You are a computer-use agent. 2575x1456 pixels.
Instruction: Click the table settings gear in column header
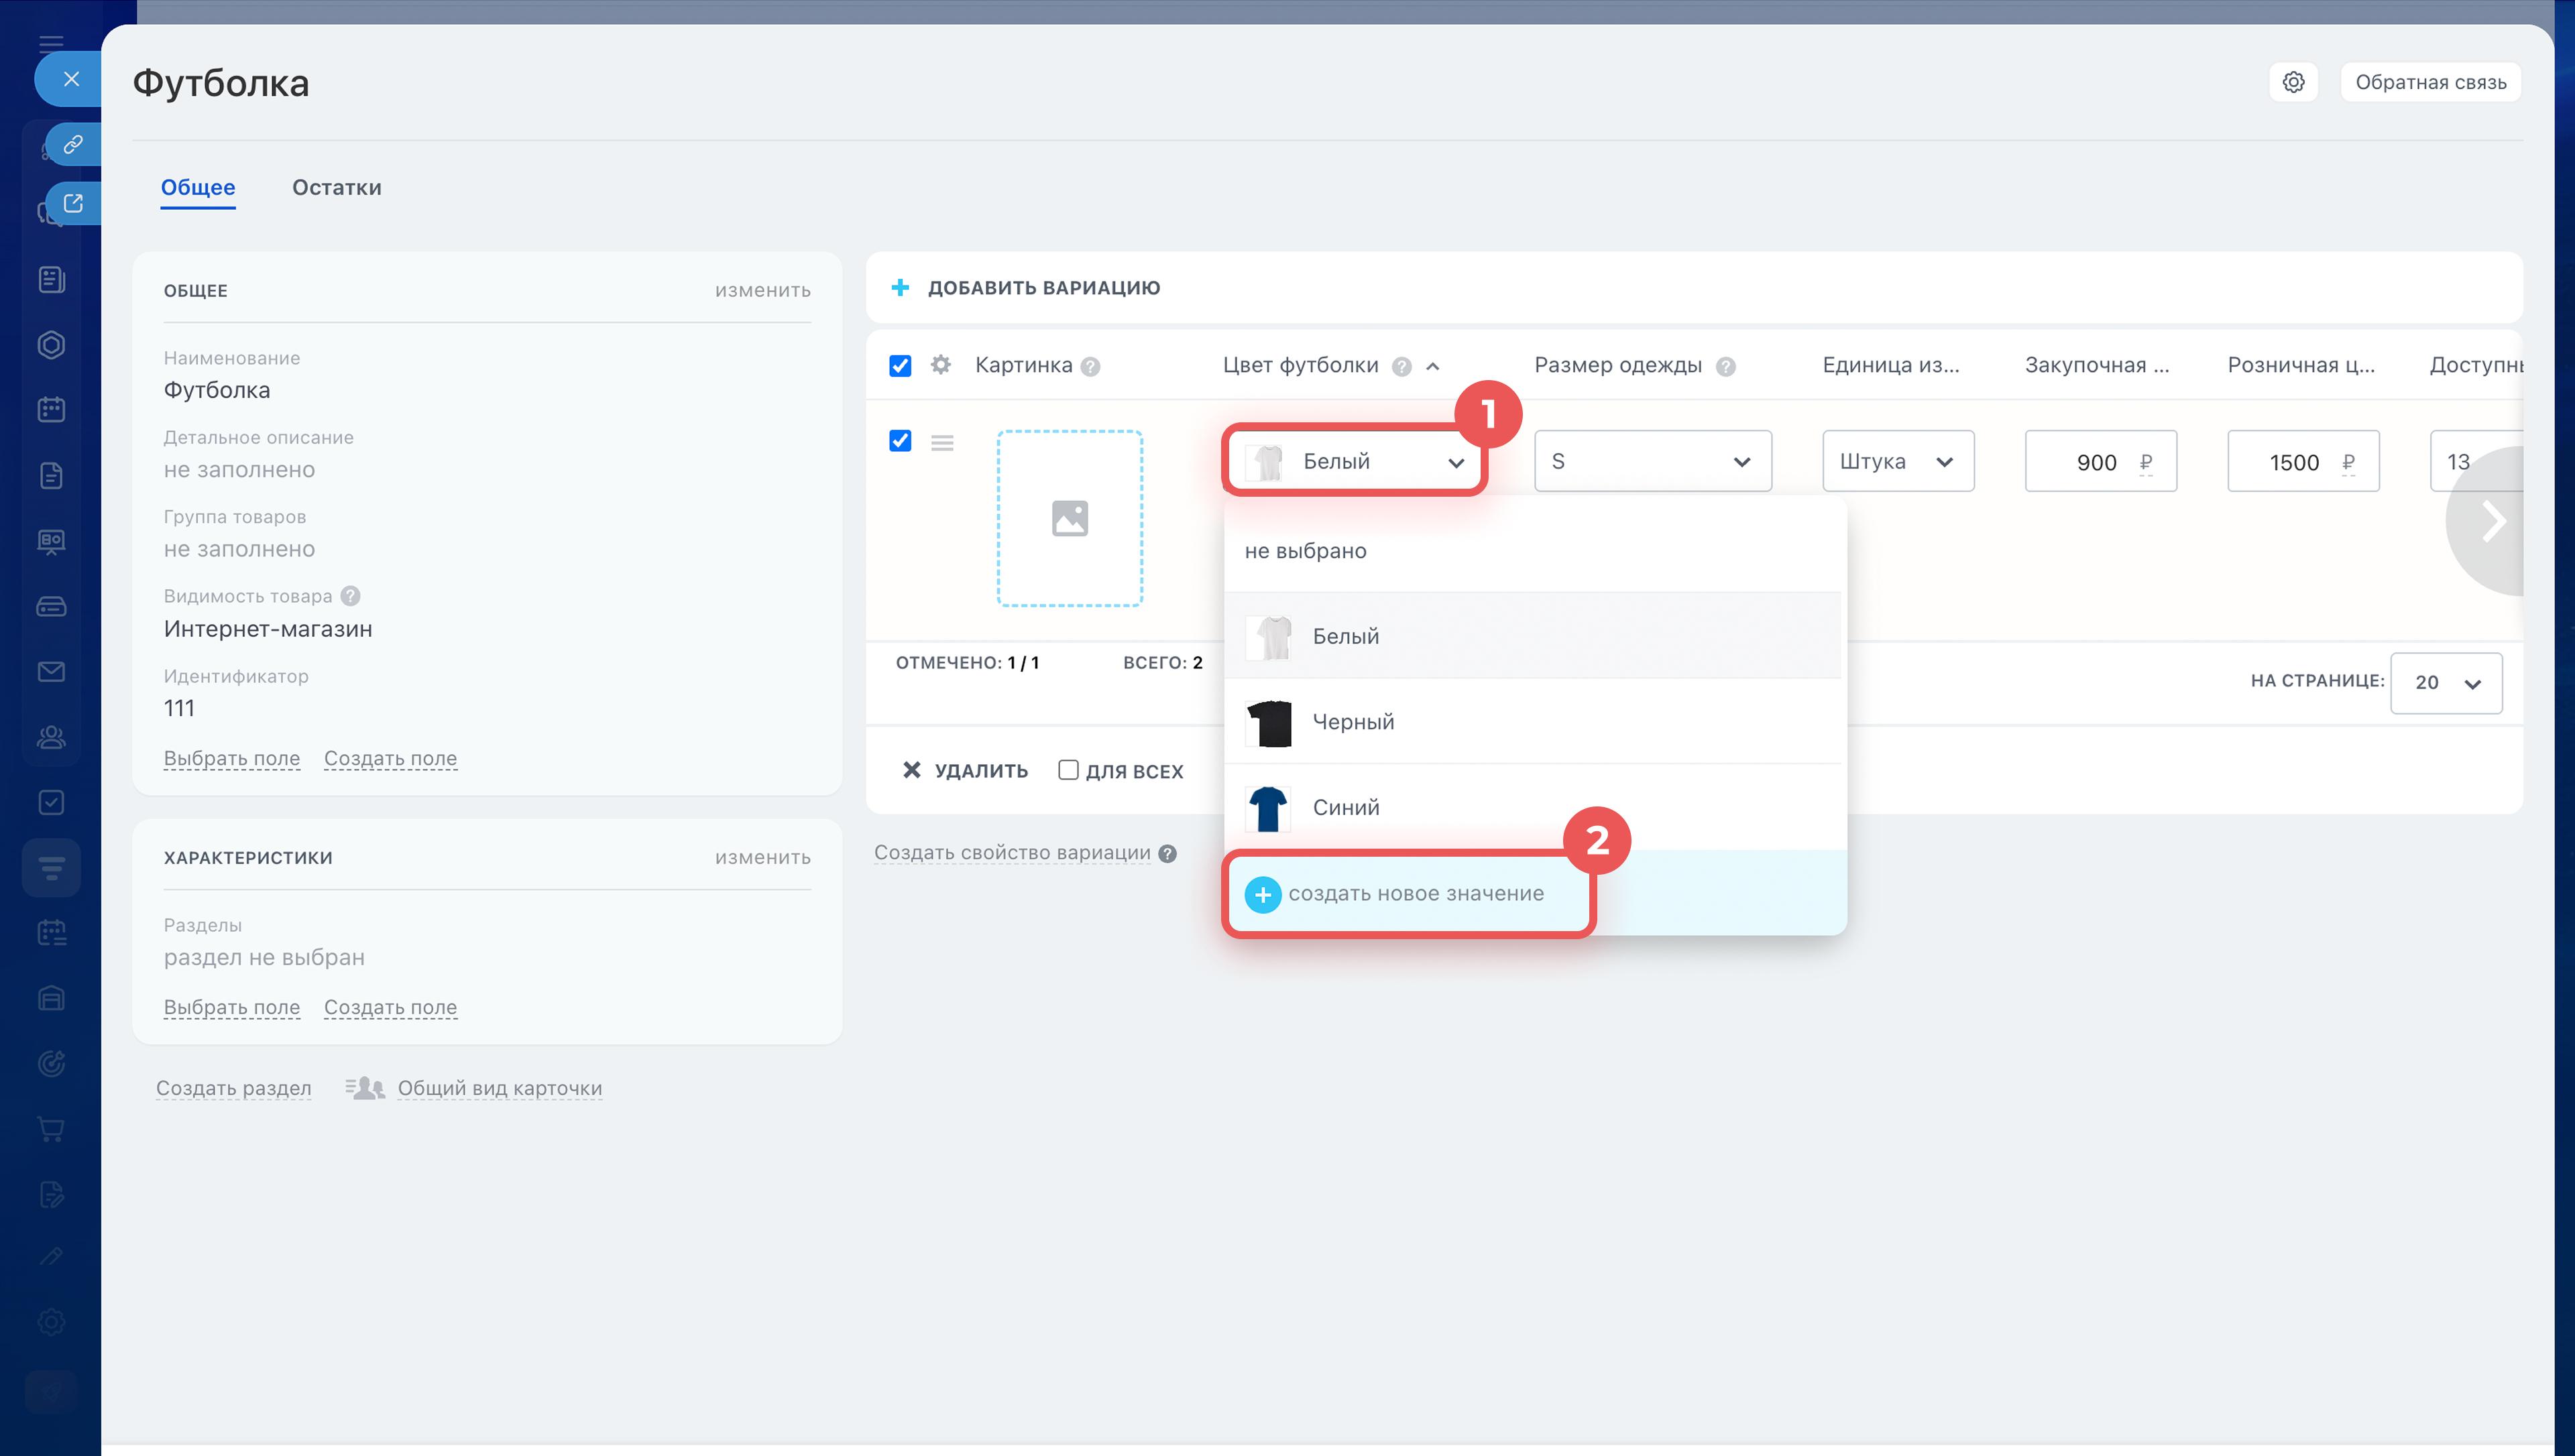[x=940, y=365]
